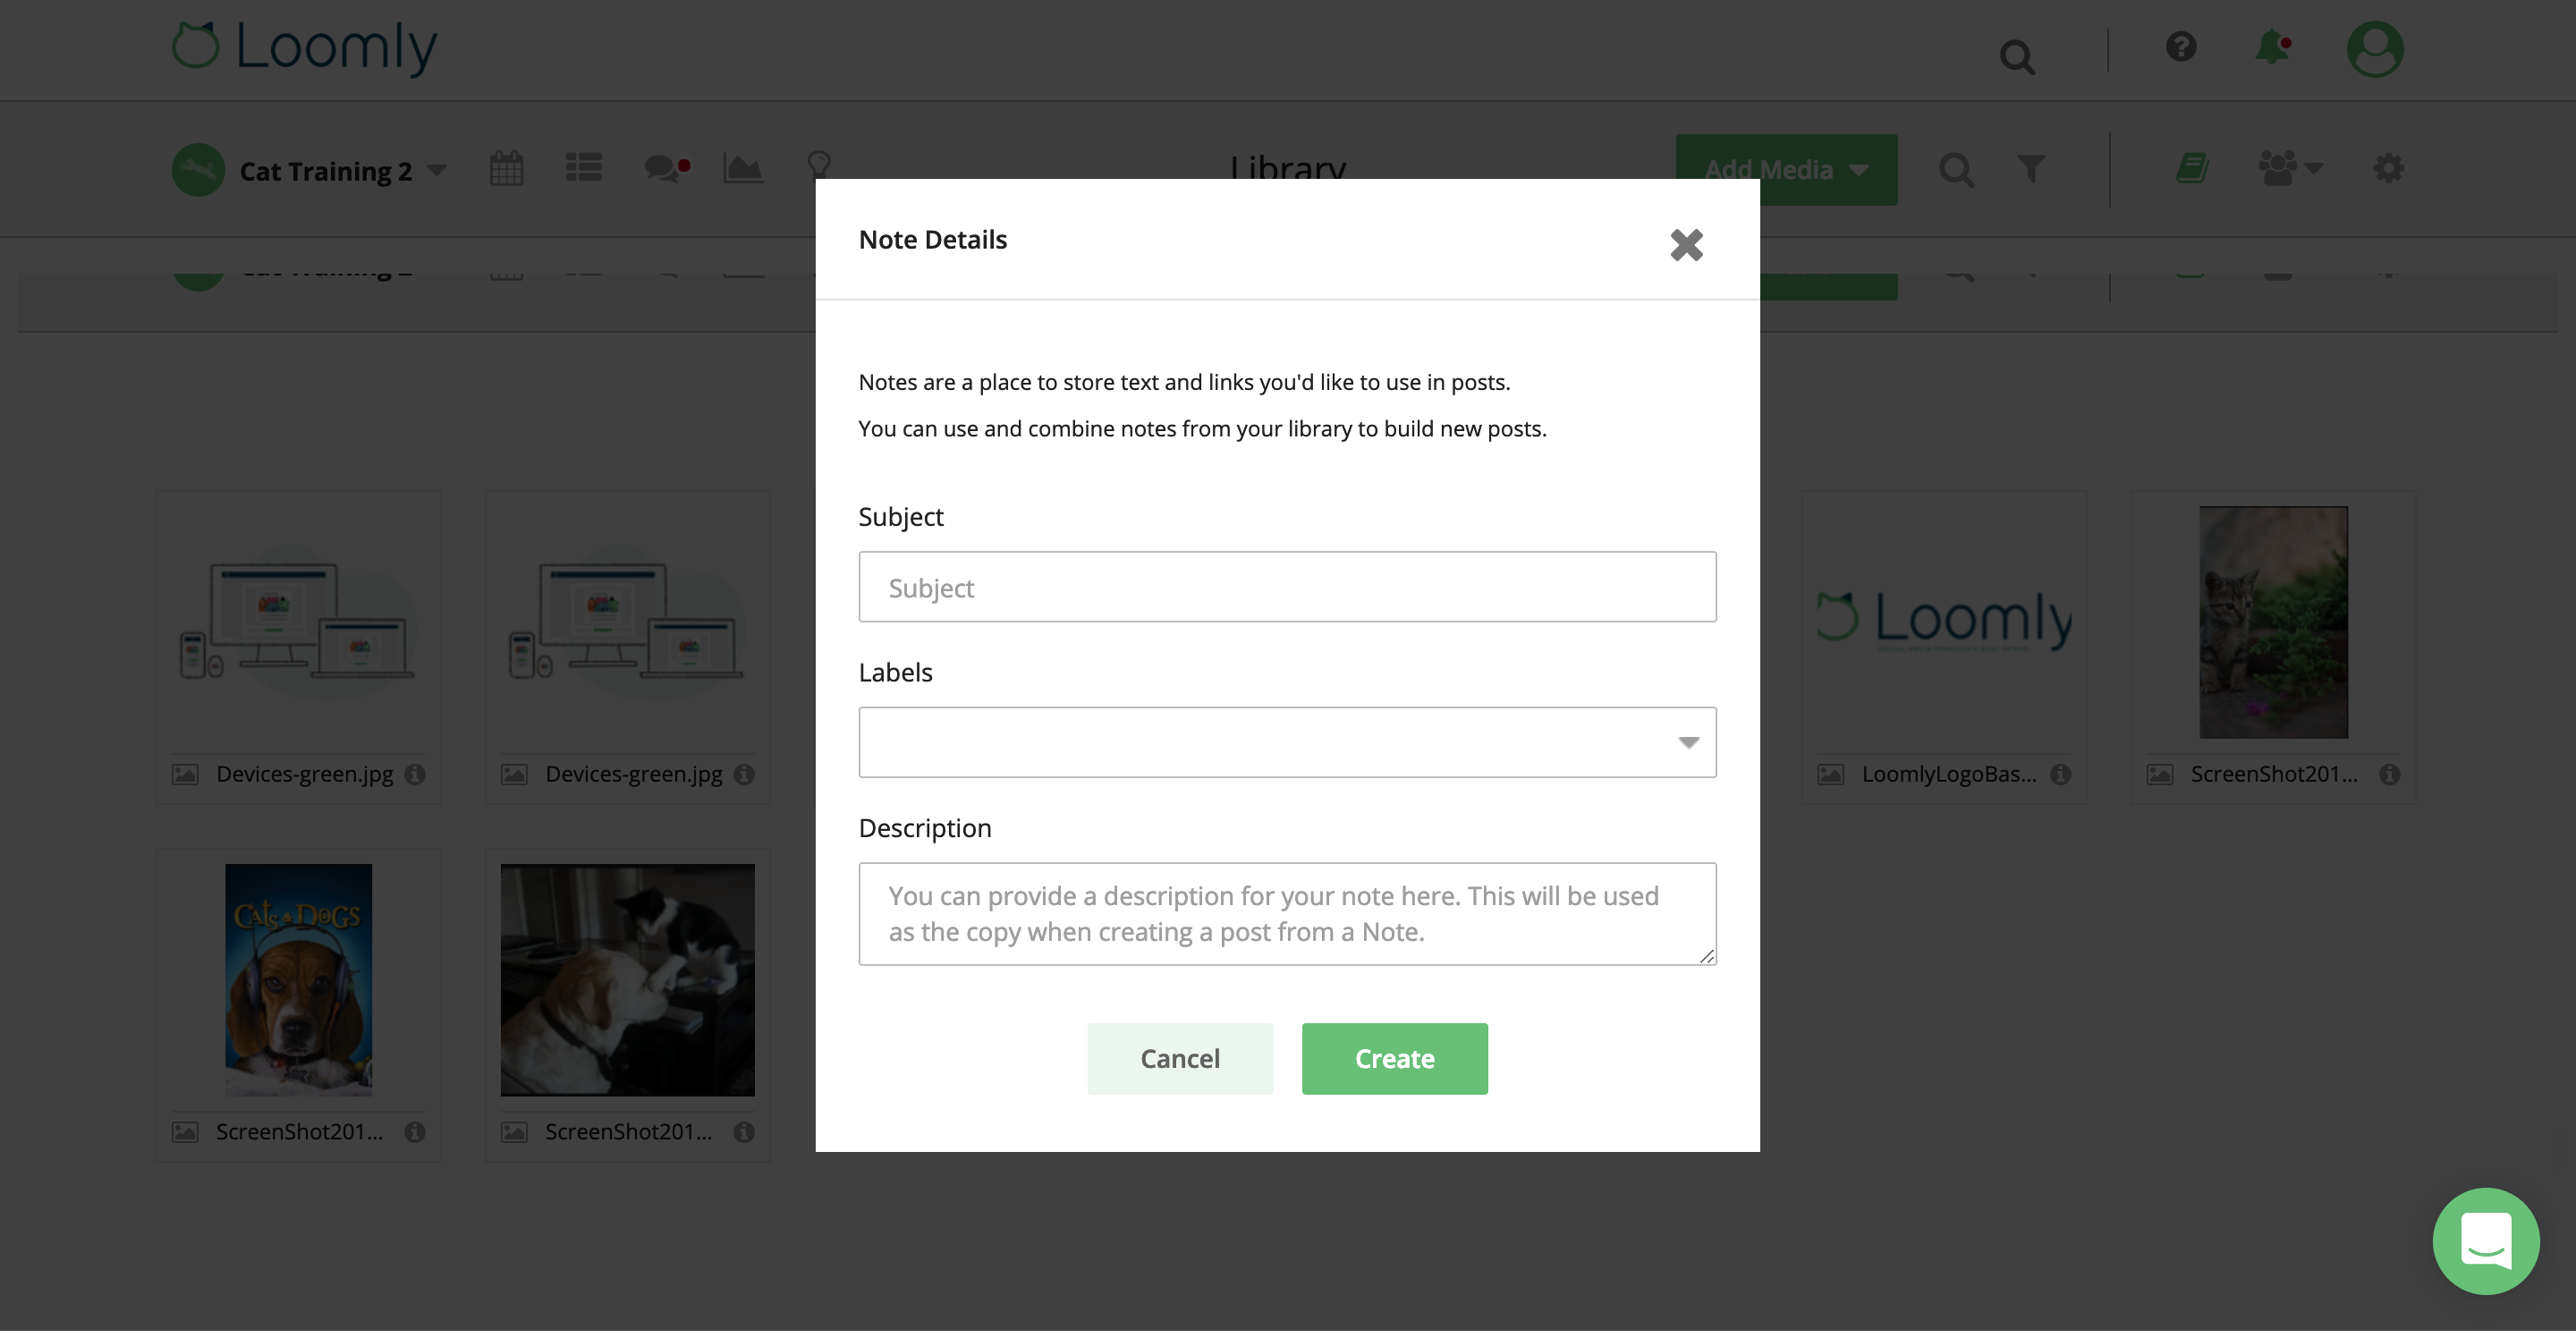Switch to the list view icon

coord(584,168)
